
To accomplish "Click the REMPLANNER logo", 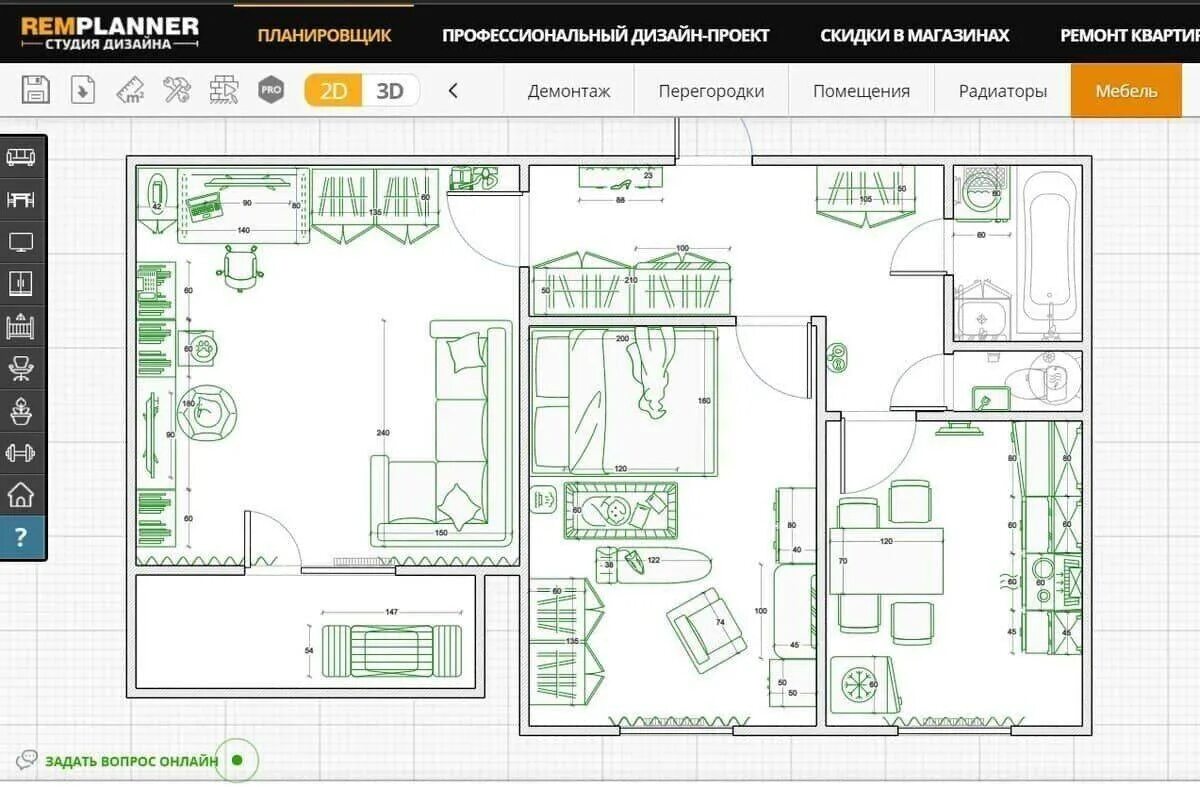I will pyautogui.click(x=110, y=32).
